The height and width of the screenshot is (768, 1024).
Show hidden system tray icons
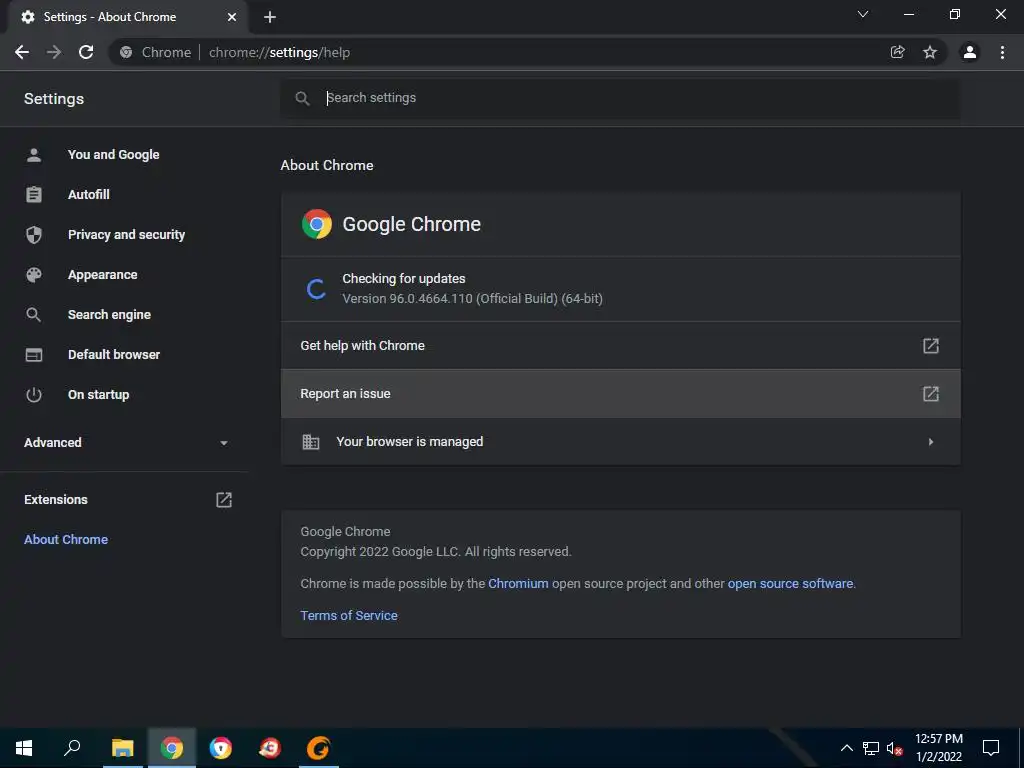pos(846,748)
